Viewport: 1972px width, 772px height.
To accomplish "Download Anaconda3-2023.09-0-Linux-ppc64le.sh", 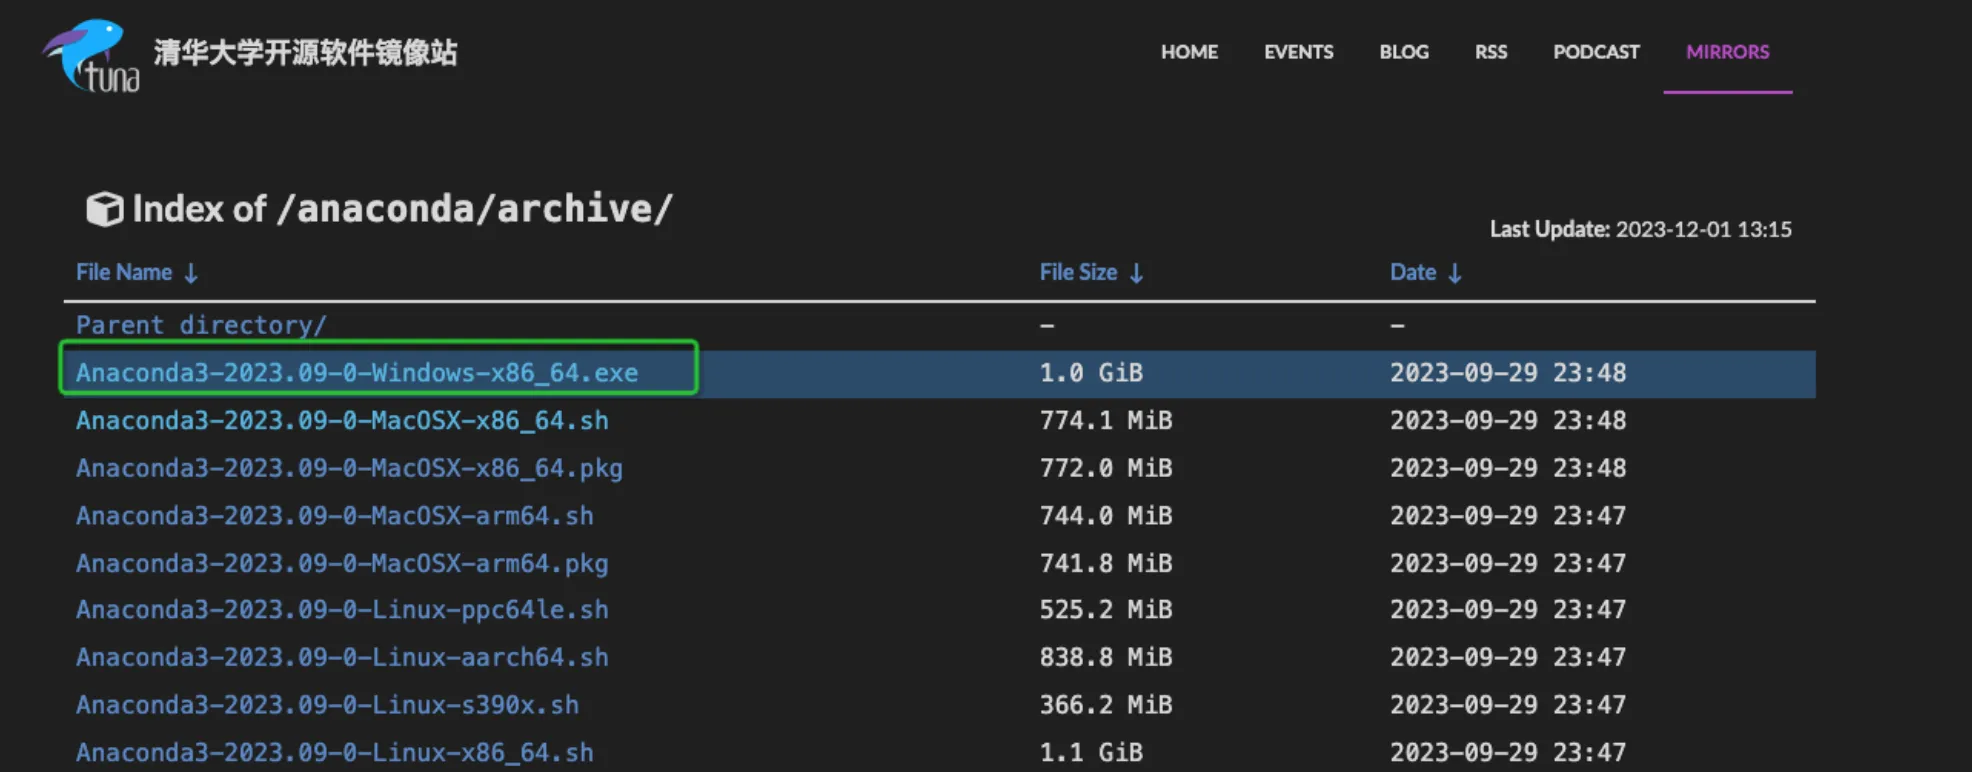I will [x=342, y=610].
